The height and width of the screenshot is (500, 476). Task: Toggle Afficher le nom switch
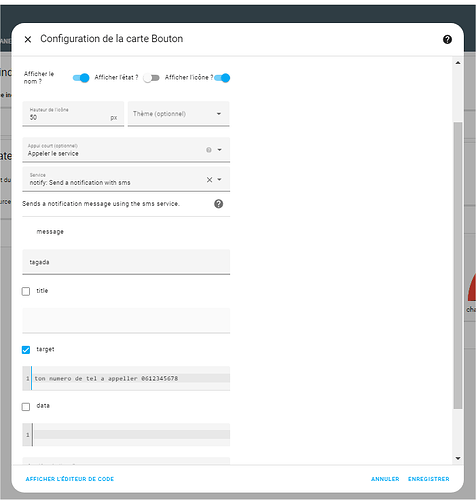pos(81,78)
